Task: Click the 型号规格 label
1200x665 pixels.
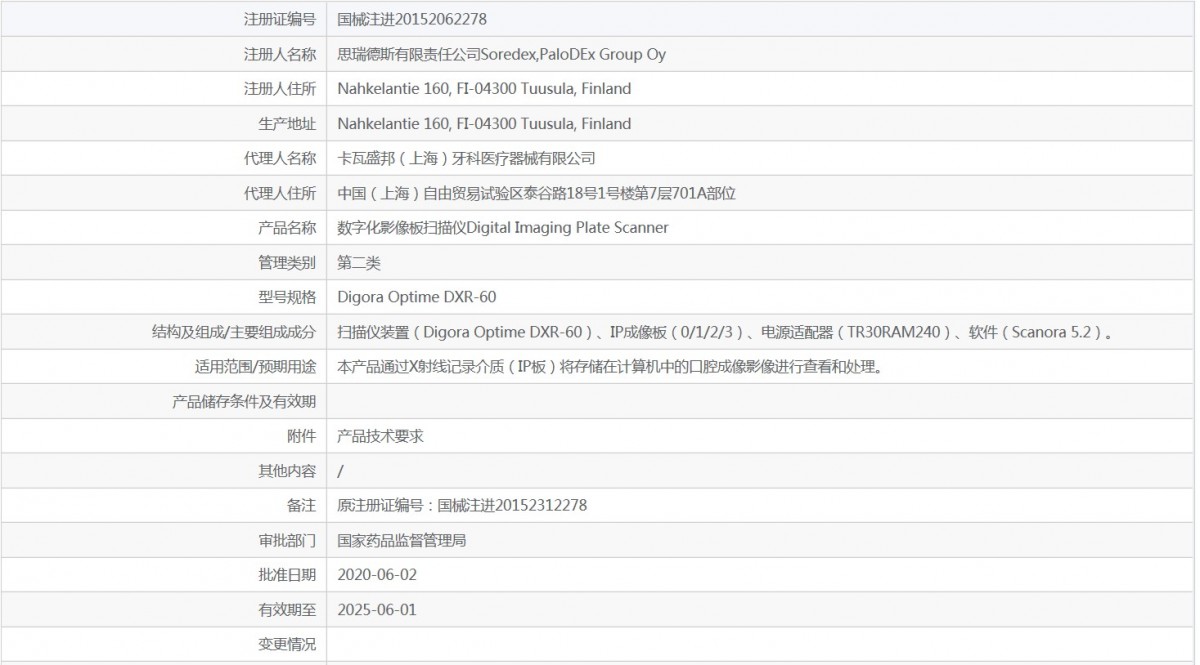Action: click(x=287, y=297)
